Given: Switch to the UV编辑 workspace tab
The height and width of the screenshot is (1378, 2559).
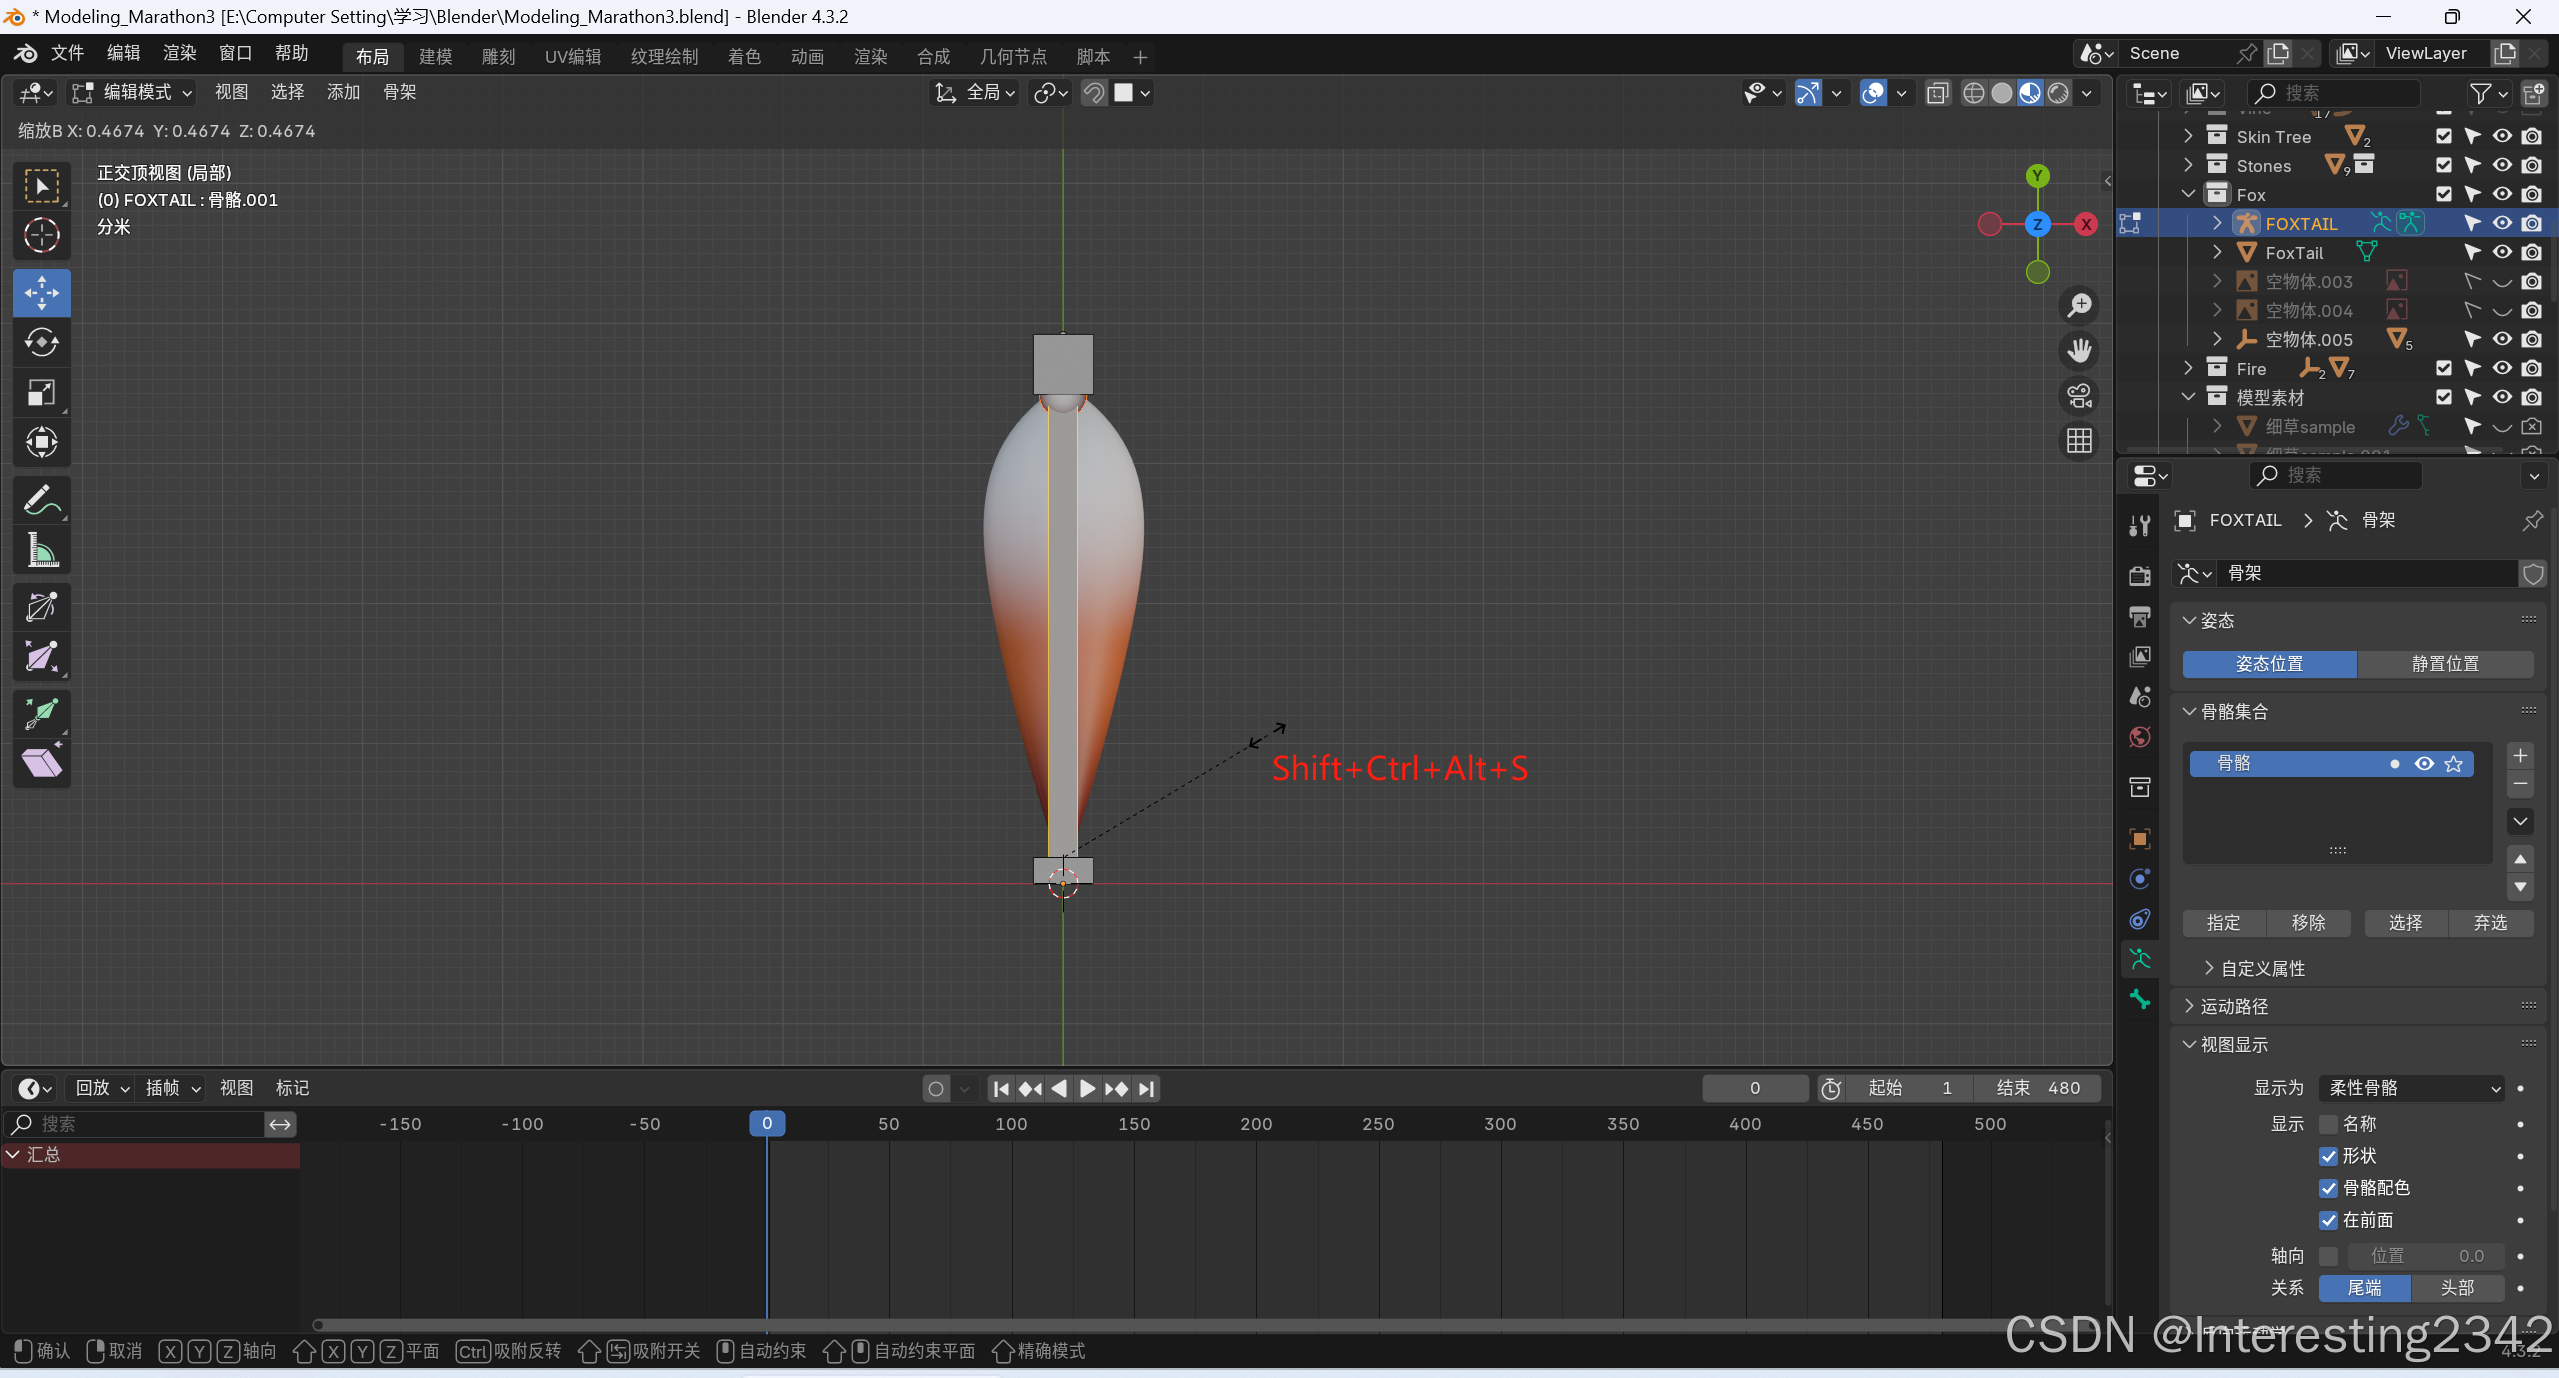Looking at the screenshot, I should point(573,57).
